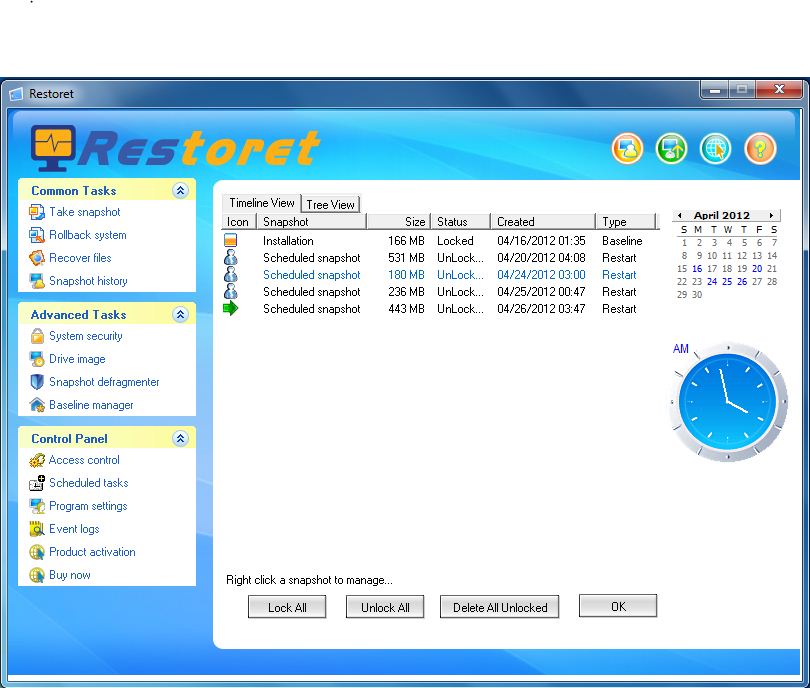Click the Drive image icon
The image size is (810, 688).
(37, 359)
